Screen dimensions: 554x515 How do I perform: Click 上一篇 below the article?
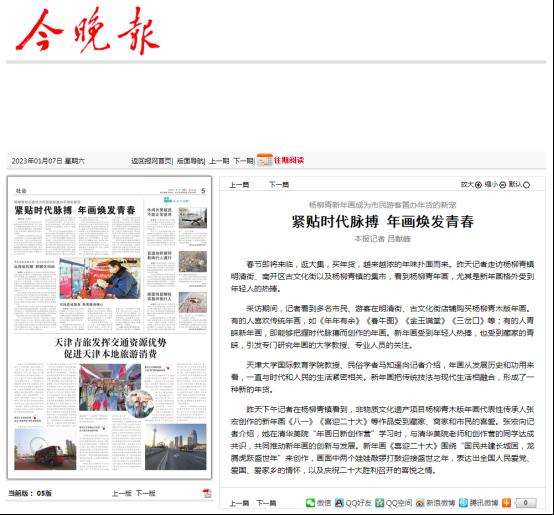tap(239, 503)
